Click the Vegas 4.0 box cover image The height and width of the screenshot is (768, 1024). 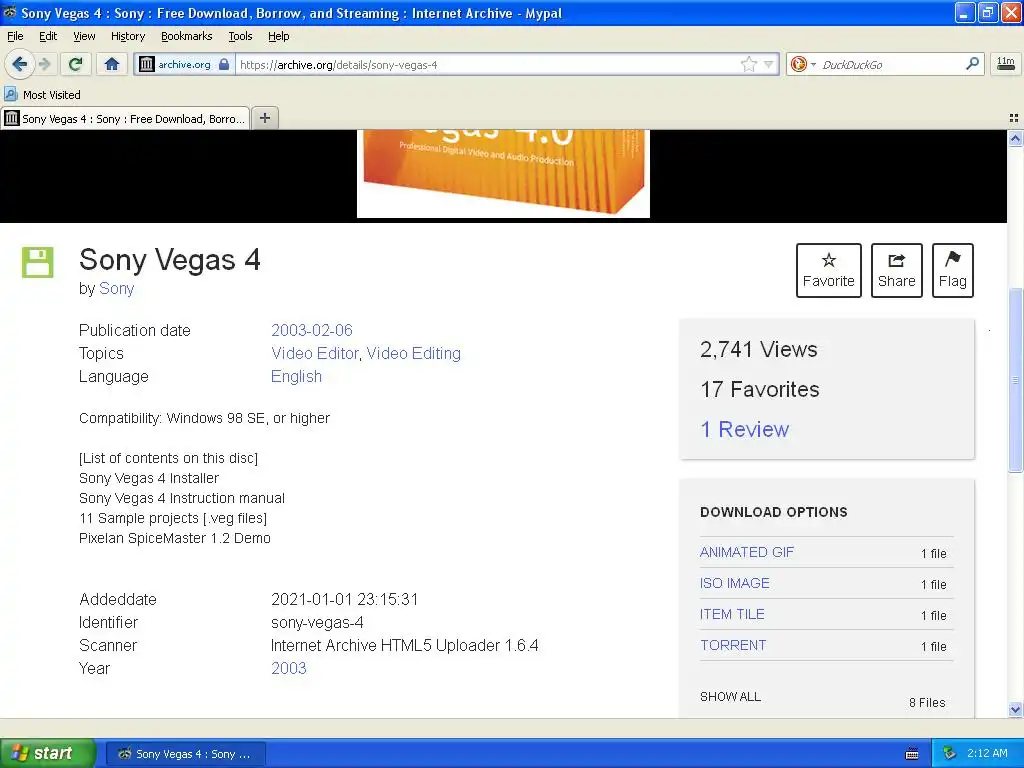pyautogui.click(x=503, y=173)
